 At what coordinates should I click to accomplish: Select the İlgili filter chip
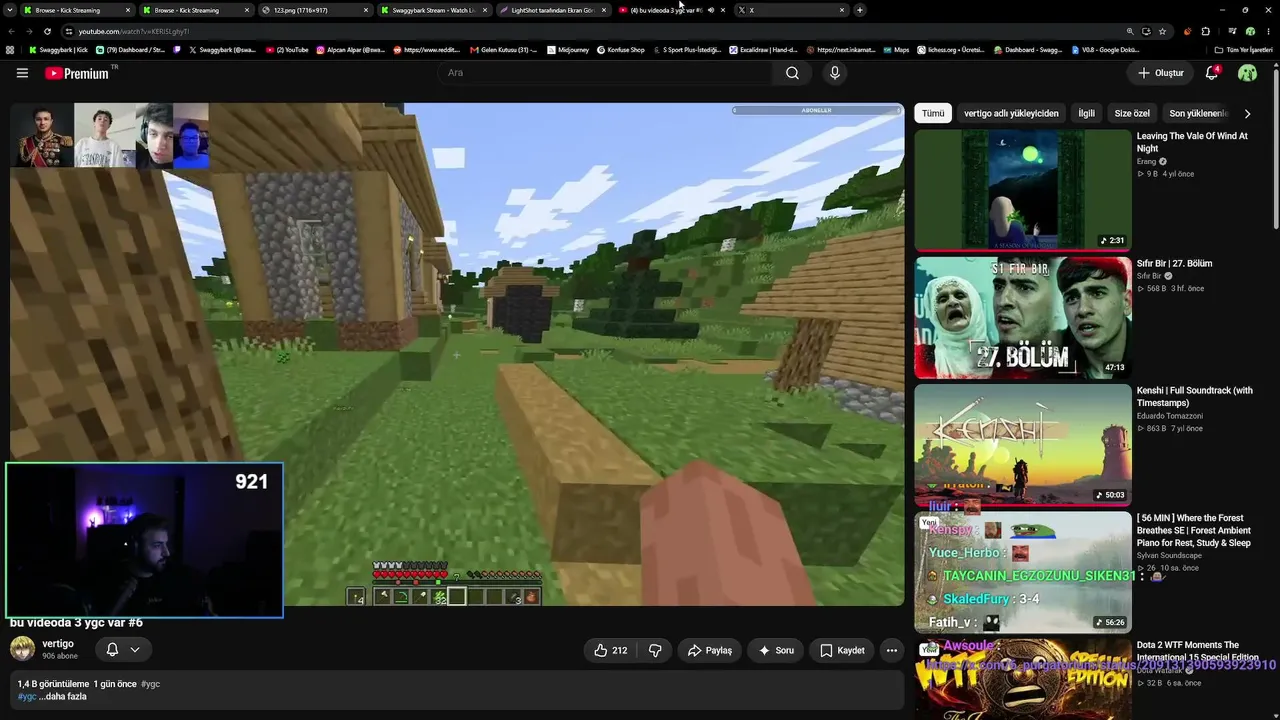tap(1086, 113)
